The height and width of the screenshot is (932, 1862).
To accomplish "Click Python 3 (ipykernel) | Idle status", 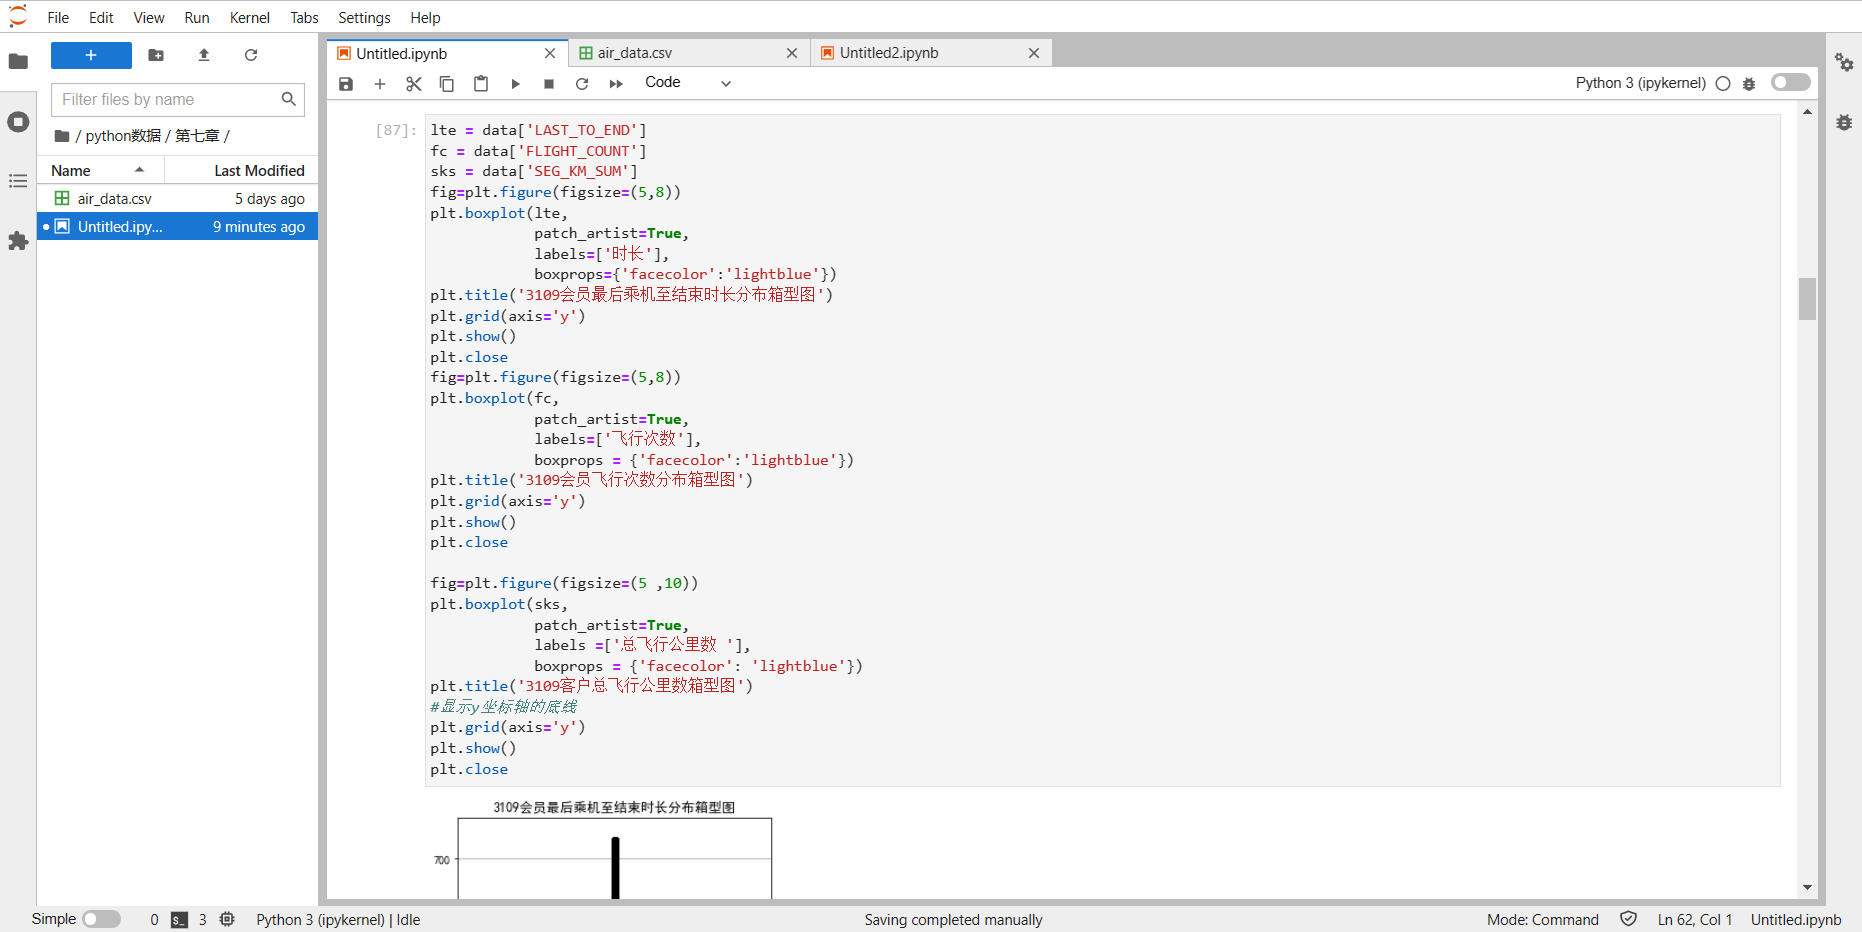I will point(338,920).
